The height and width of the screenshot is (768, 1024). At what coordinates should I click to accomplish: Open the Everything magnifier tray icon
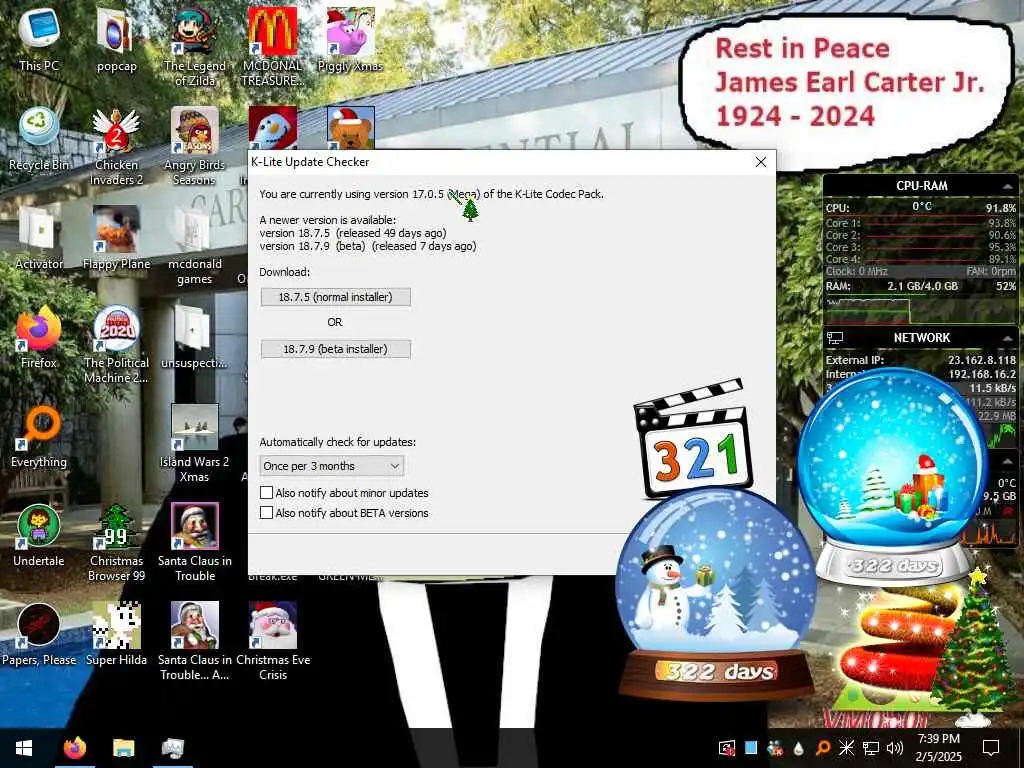pos(824,748)
